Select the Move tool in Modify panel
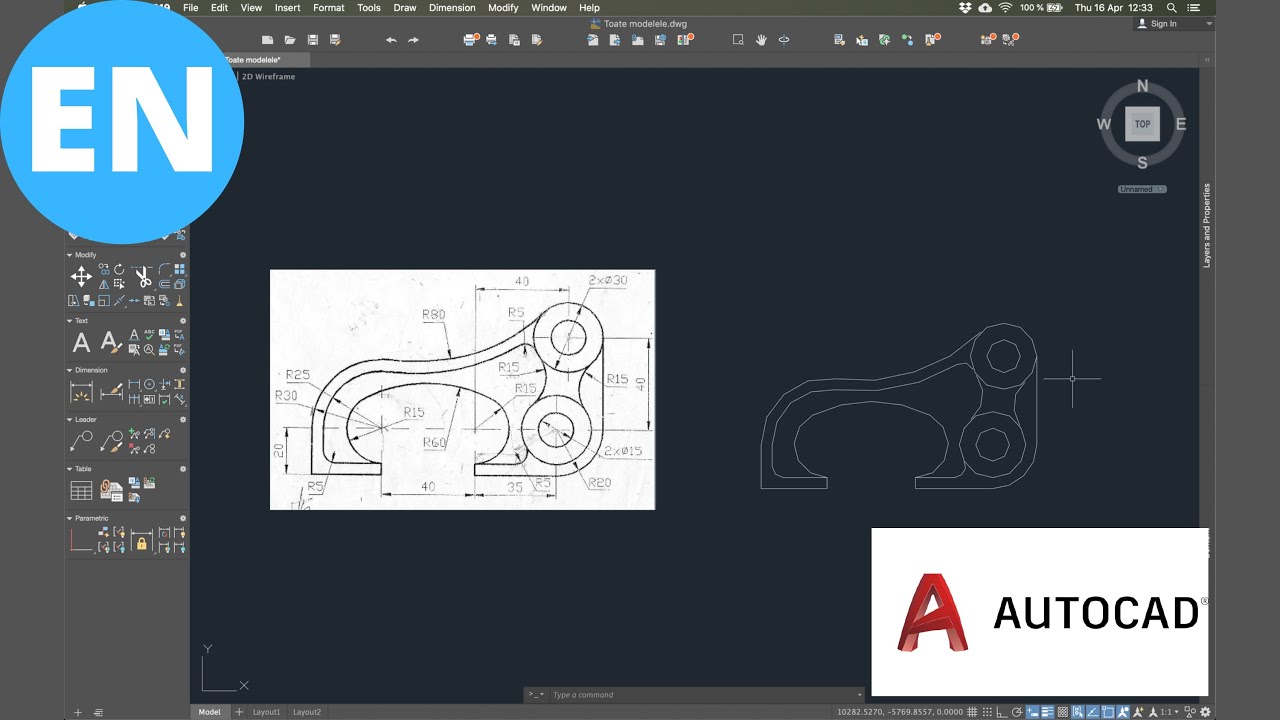Image resolution: width=1280 pixels, height=720 pixels. click(x=81, y=277)
